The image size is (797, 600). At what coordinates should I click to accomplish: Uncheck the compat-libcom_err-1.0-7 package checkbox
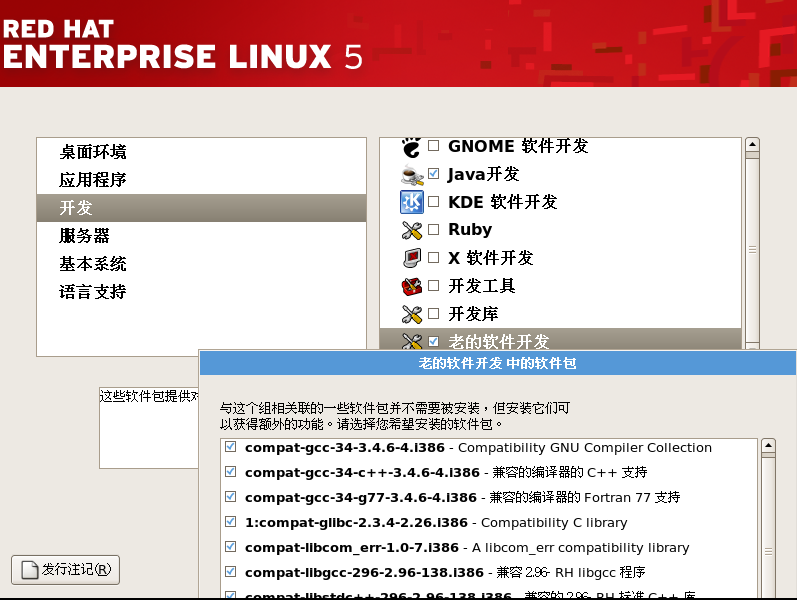[x=231, y=547]
